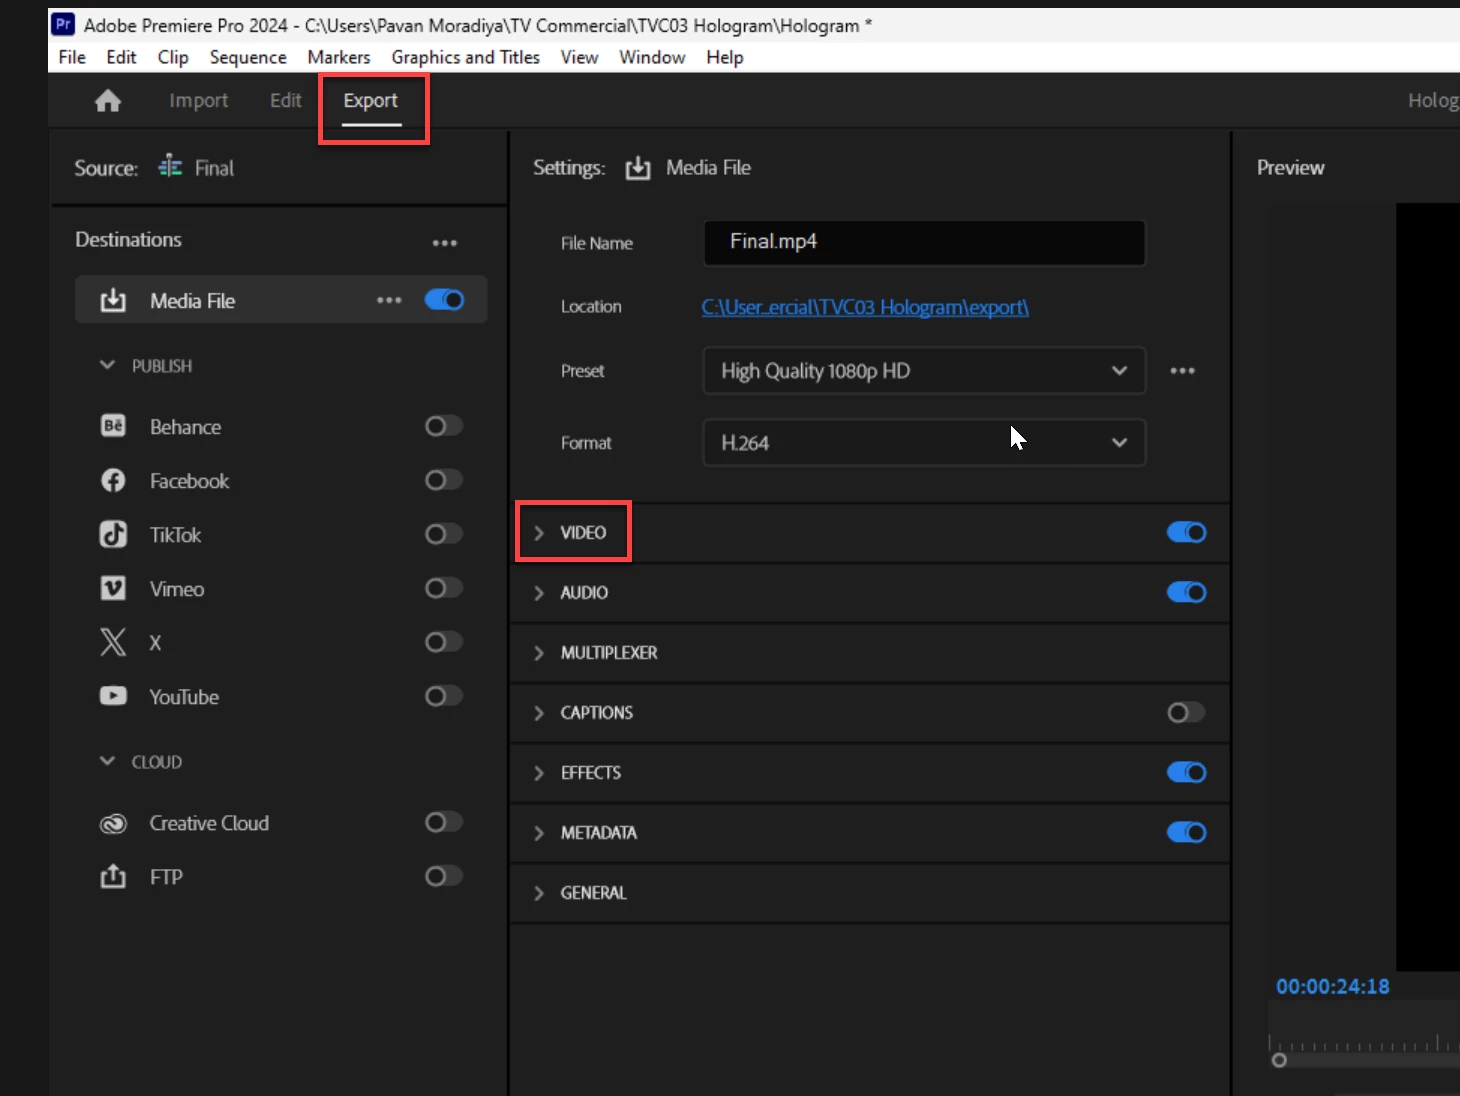Enable Facebook publishing

coord(444,480)
